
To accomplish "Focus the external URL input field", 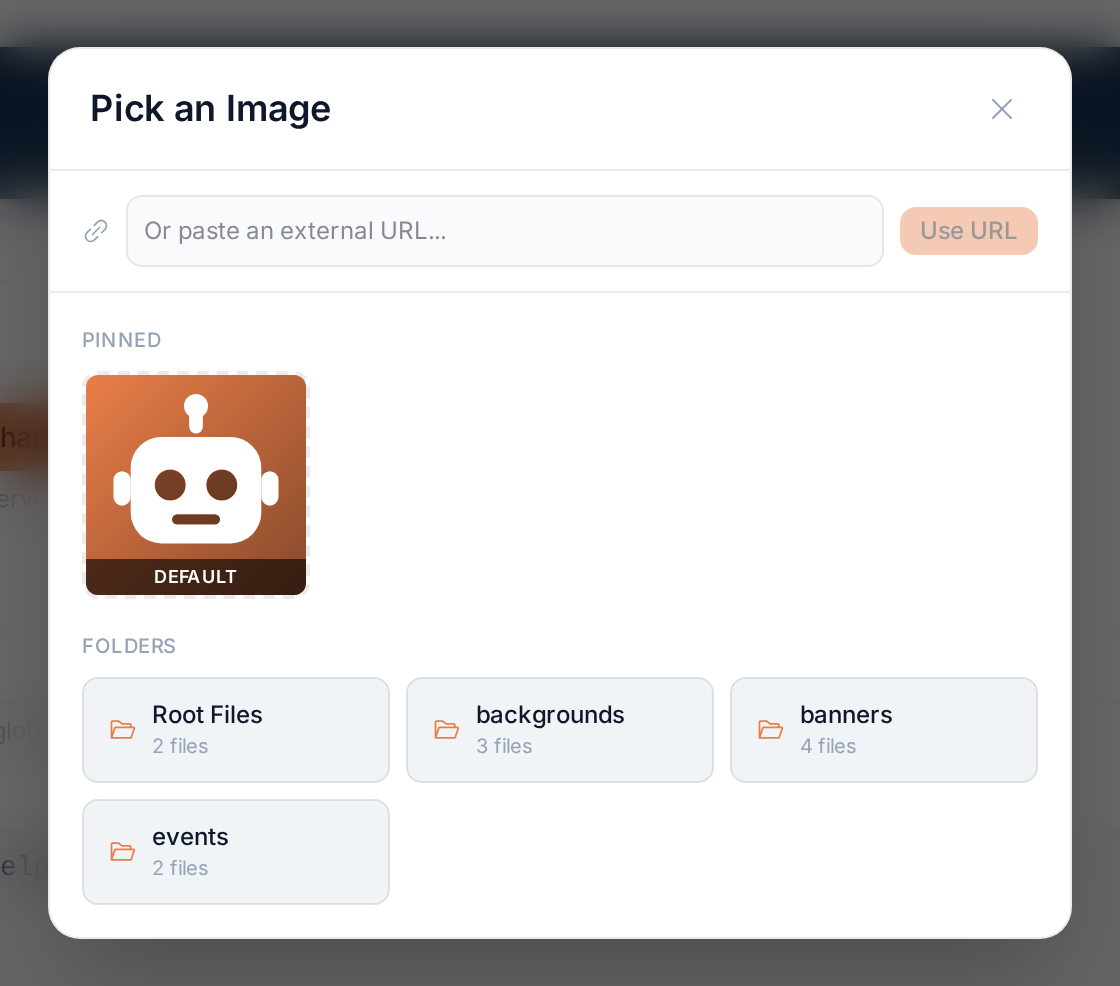I will click(504, 231).
